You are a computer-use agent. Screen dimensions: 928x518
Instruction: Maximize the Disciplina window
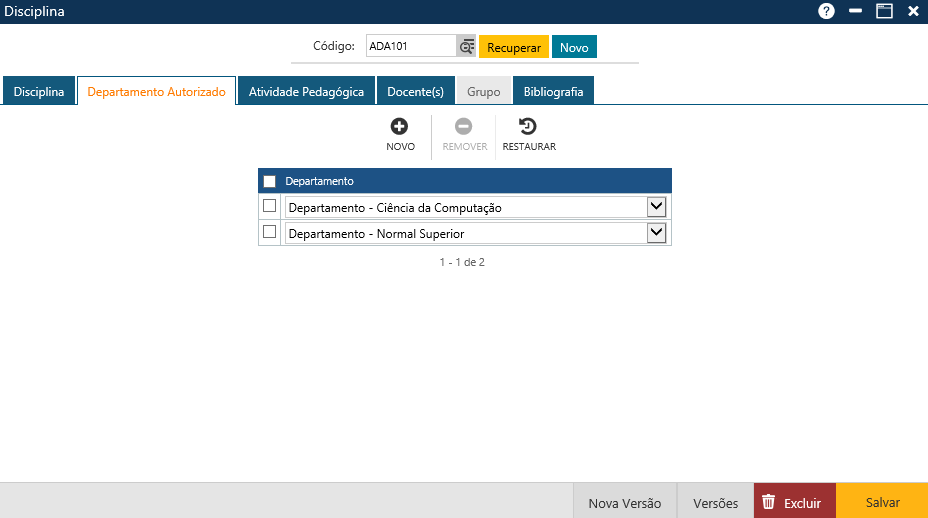(x=884, y=11)
